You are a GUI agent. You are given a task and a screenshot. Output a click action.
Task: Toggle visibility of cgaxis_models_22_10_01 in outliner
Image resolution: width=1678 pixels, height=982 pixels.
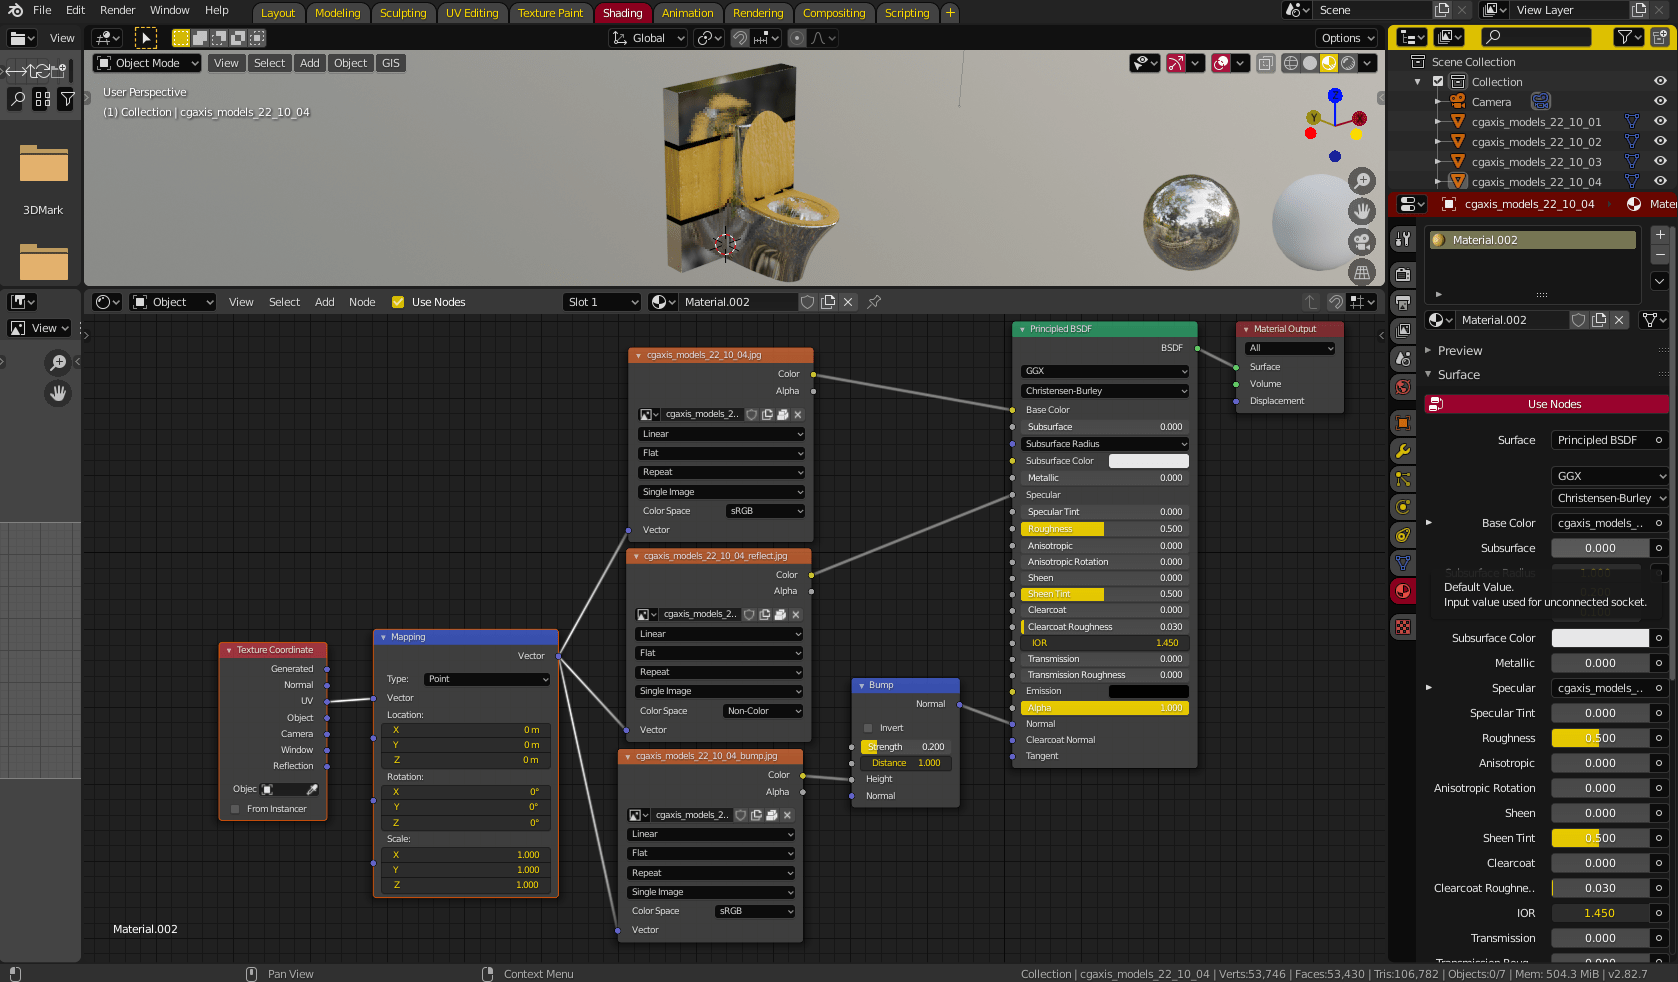1660,121
